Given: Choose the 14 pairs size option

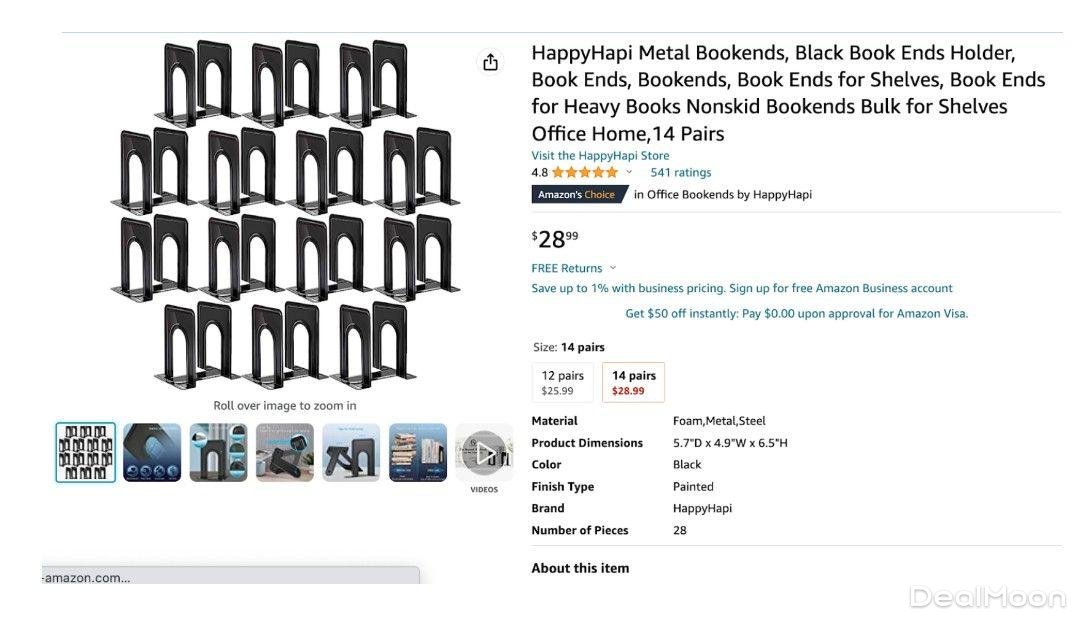Looking at the screenshot, I should 634,383.
